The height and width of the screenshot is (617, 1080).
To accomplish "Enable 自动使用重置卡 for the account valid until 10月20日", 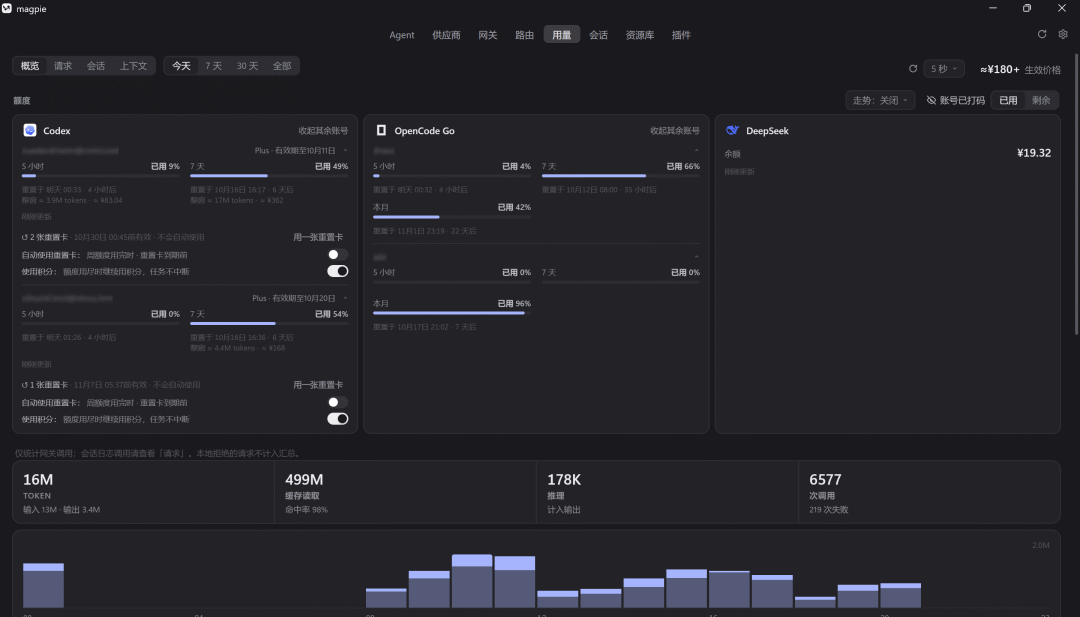I will (x=338, y=402).
